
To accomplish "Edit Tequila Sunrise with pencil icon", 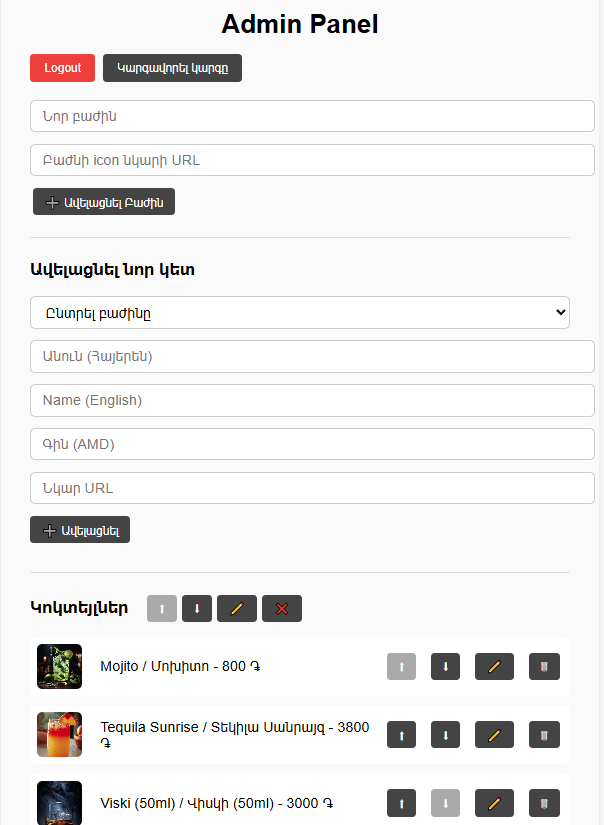I will [x=494, y=735].
